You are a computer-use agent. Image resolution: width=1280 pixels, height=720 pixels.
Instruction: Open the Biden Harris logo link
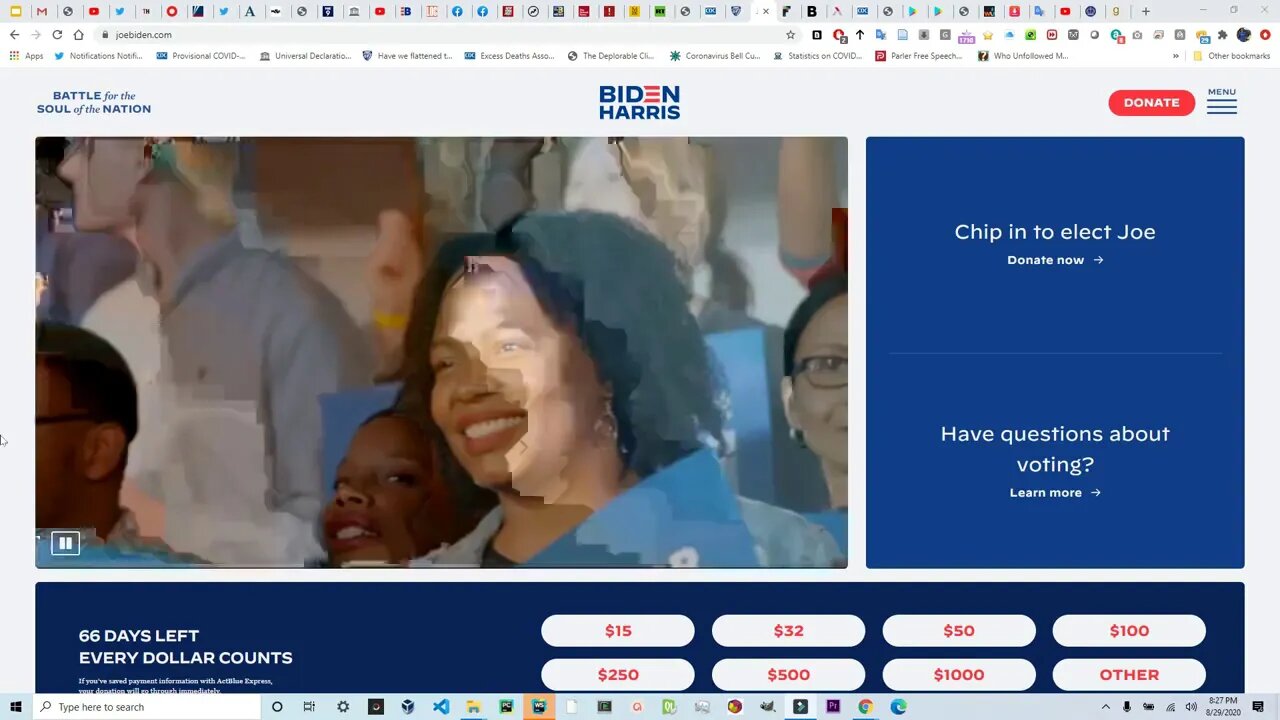click(640, 102)
